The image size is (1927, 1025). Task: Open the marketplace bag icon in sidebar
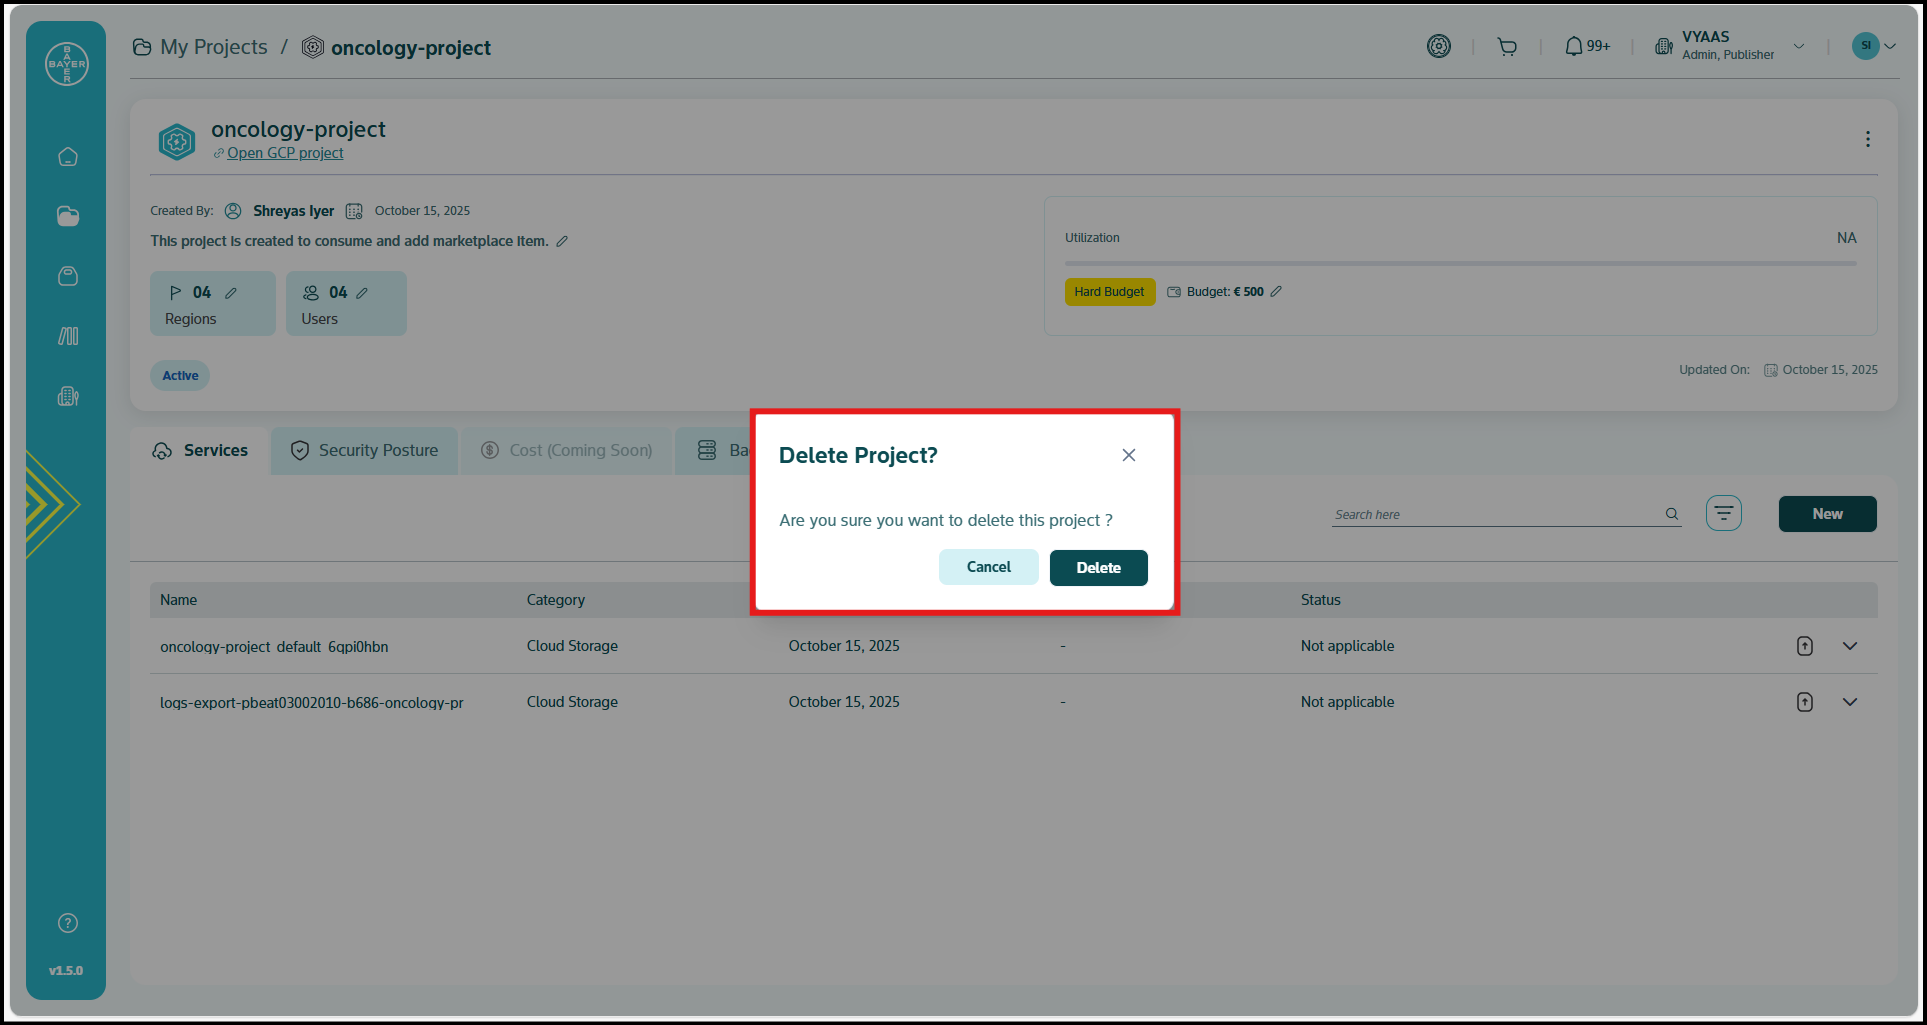68,276
